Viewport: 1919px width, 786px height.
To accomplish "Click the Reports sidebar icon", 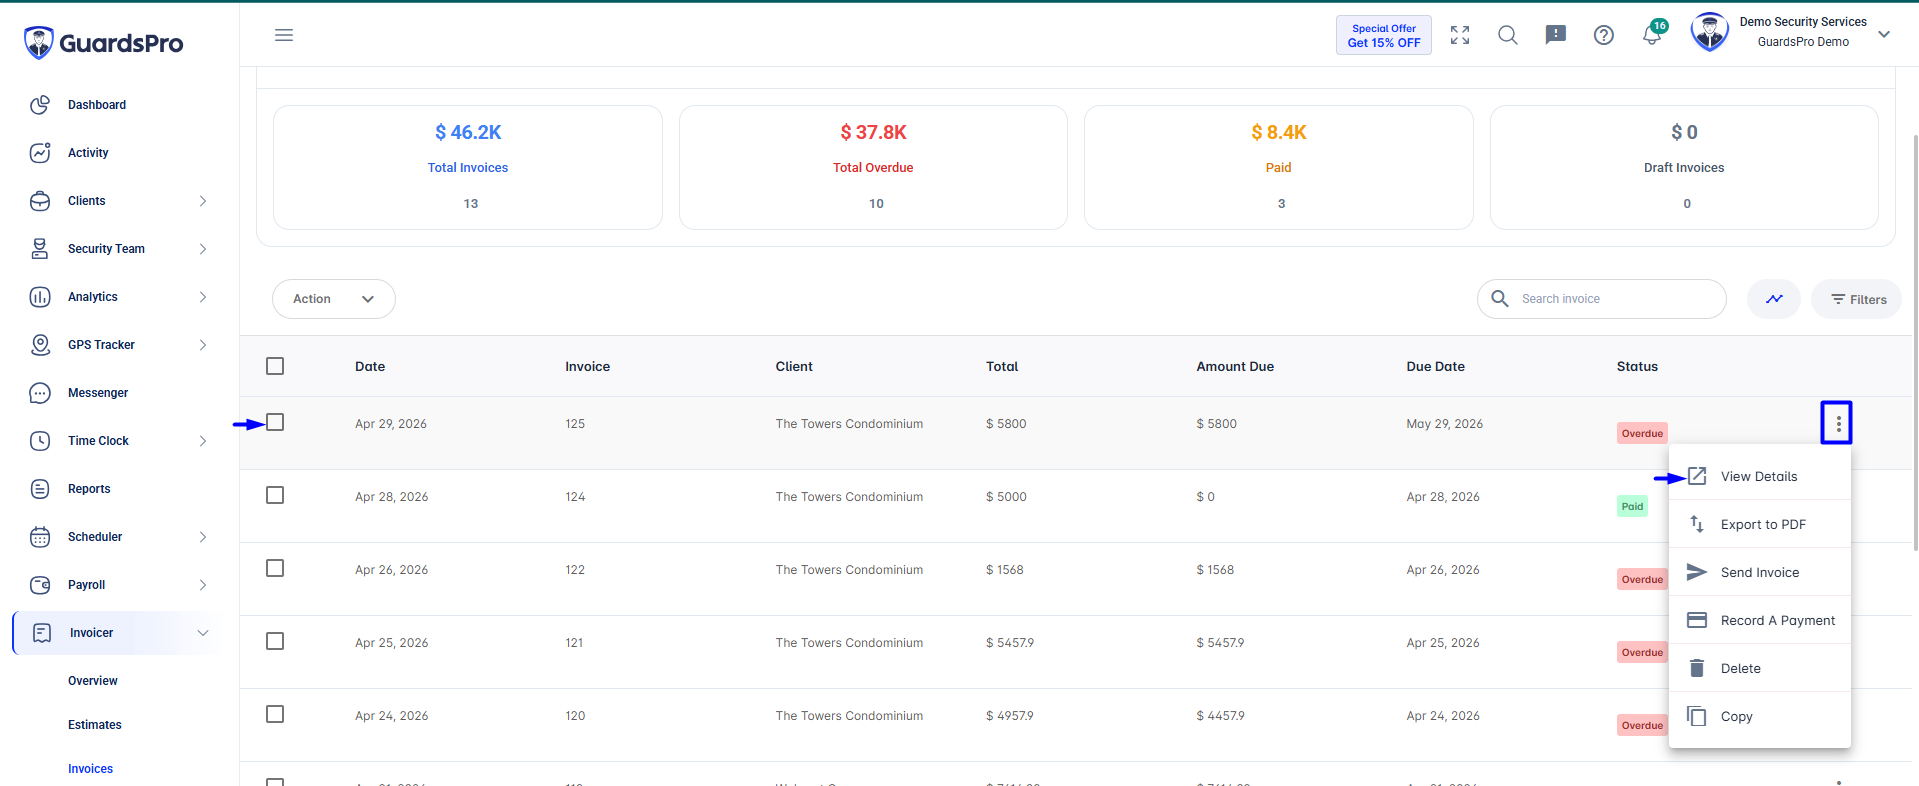I will [40, 489].
